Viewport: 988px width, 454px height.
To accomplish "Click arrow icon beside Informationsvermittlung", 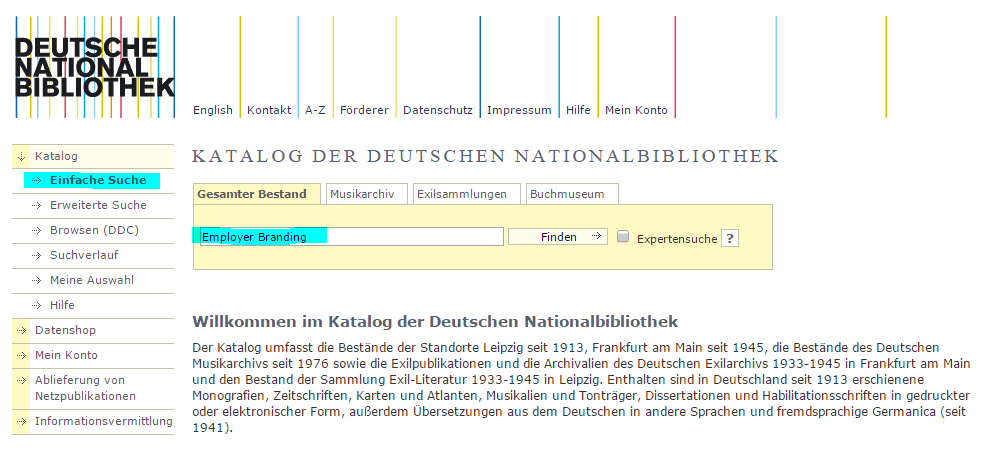I will coord(21,421).
